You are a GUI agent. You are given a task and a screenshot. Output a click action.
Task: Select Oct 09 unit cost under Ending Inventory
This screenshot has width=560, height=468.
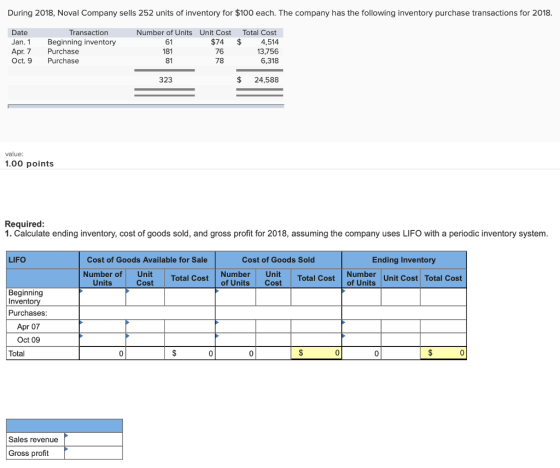[400, 340]
